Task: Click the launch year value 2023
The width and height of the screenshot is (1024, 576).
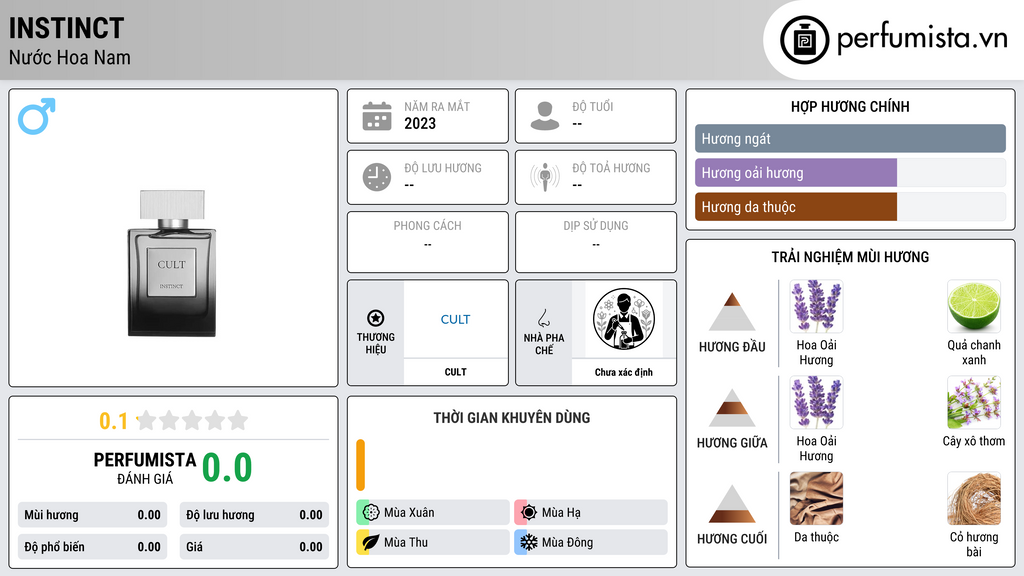Action: point(420,123)
